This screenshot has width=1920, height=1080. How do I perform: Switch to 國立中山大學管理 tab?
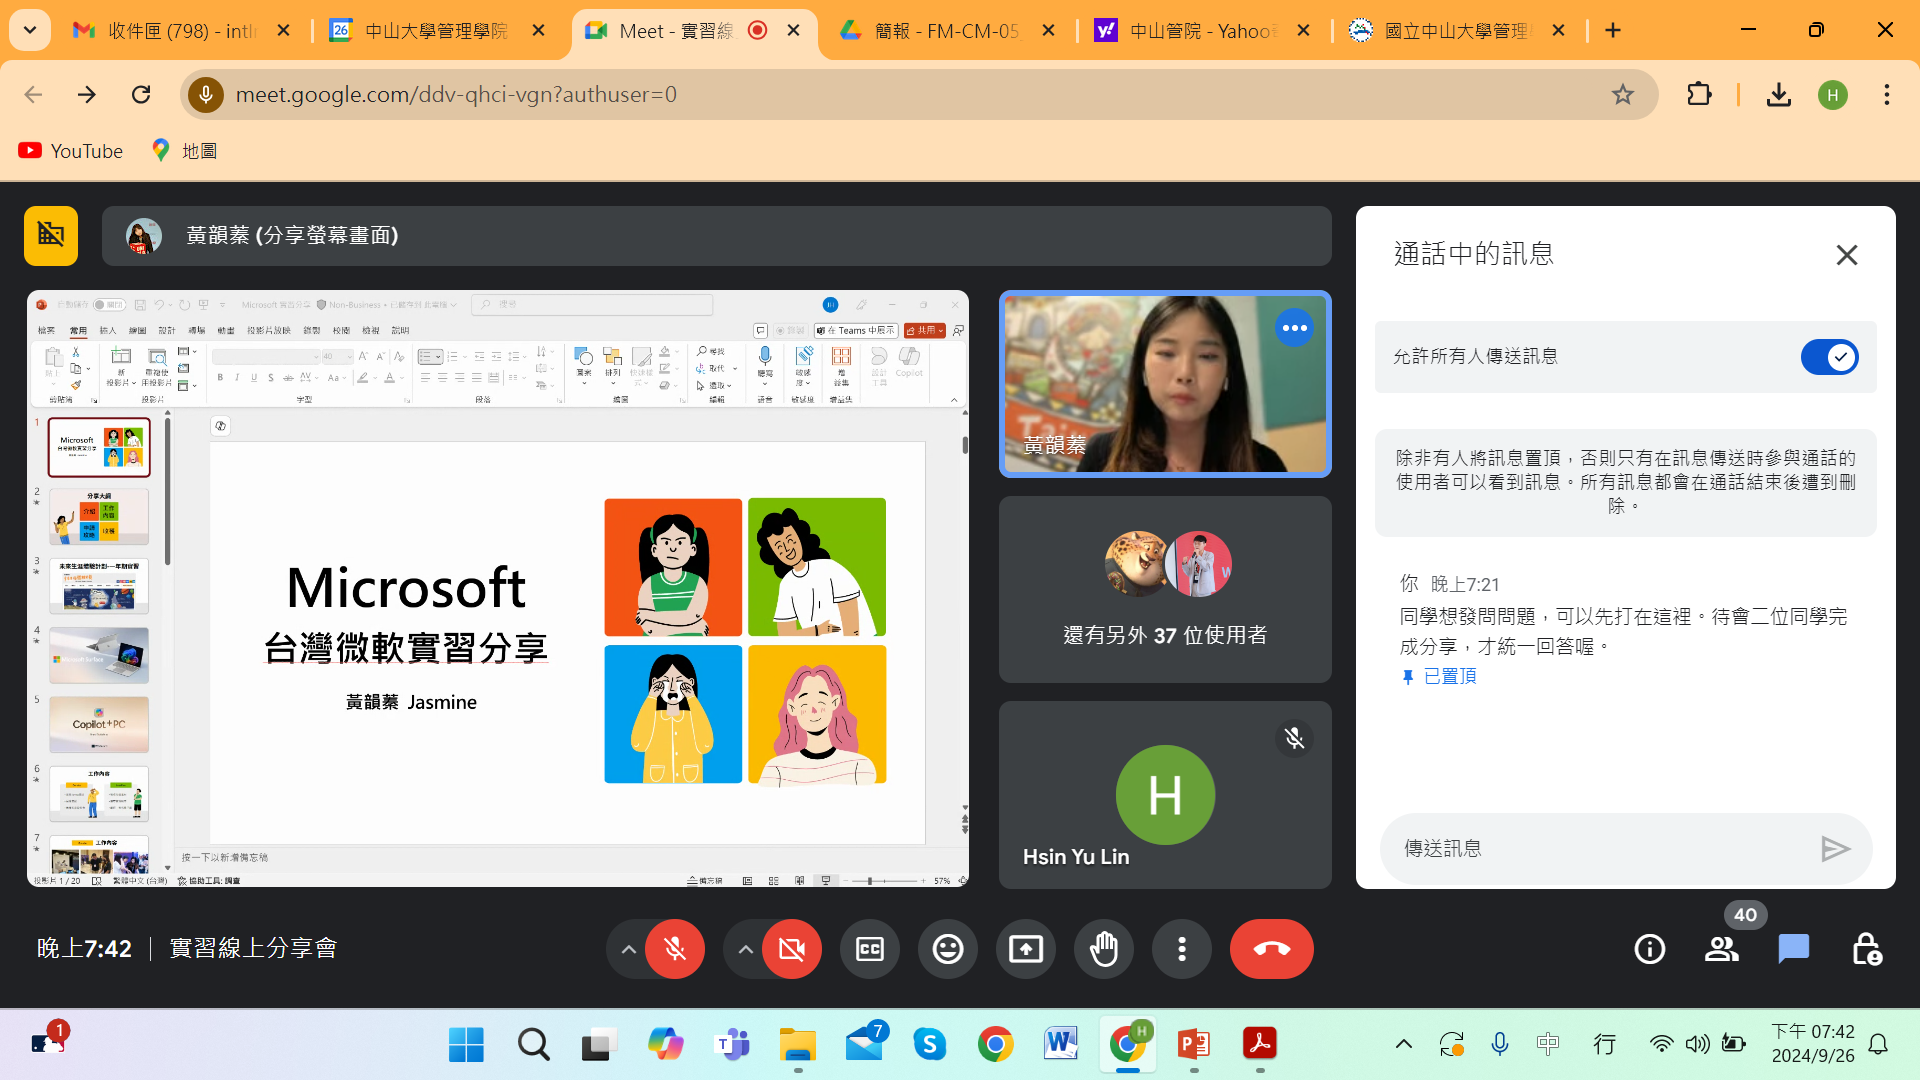pos(1456,31)
